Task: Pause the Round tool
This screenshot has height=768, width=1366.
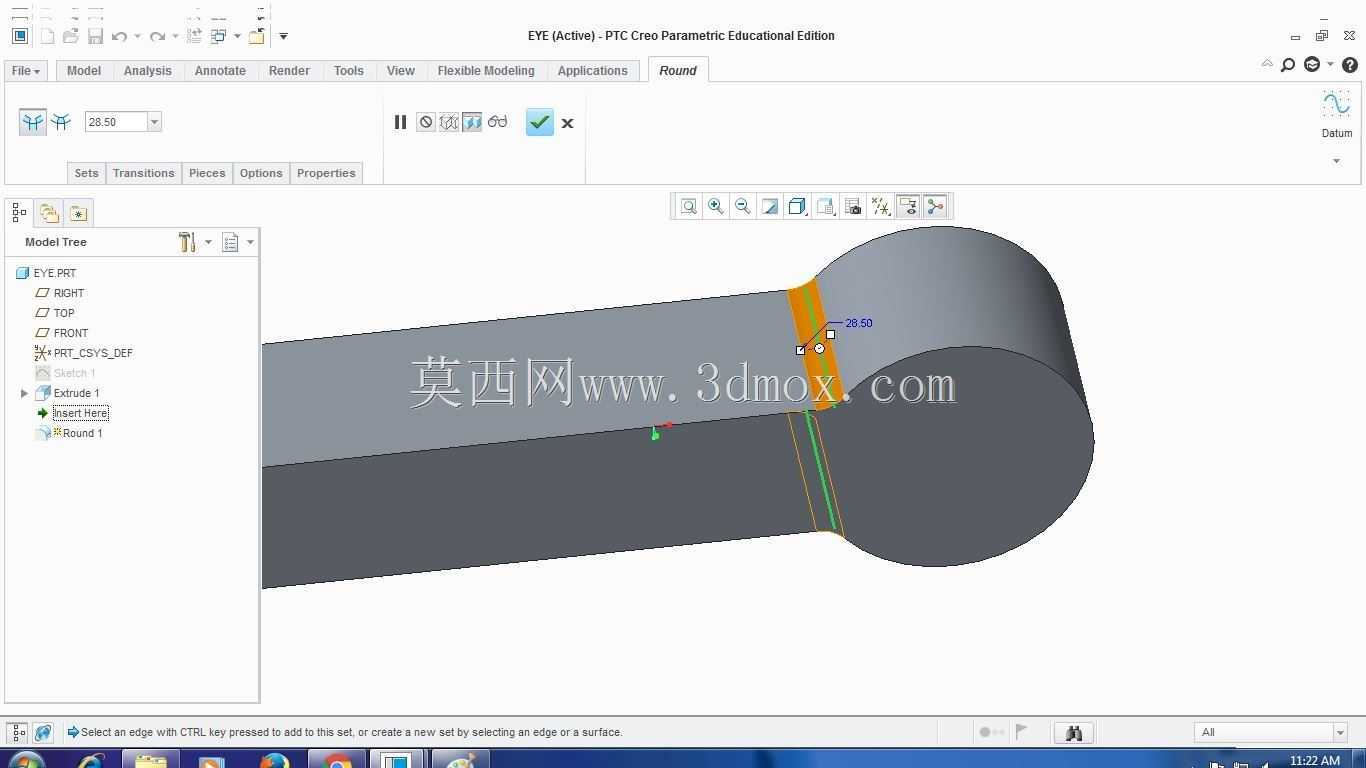Action: pos(400,122)
